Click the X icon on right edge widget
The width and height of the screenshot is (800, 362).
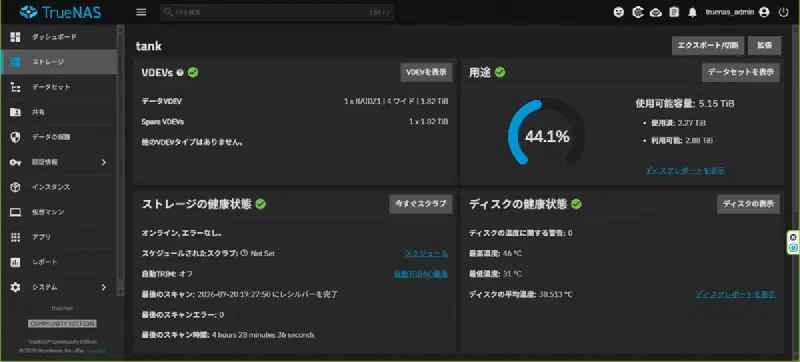(793, 237)
